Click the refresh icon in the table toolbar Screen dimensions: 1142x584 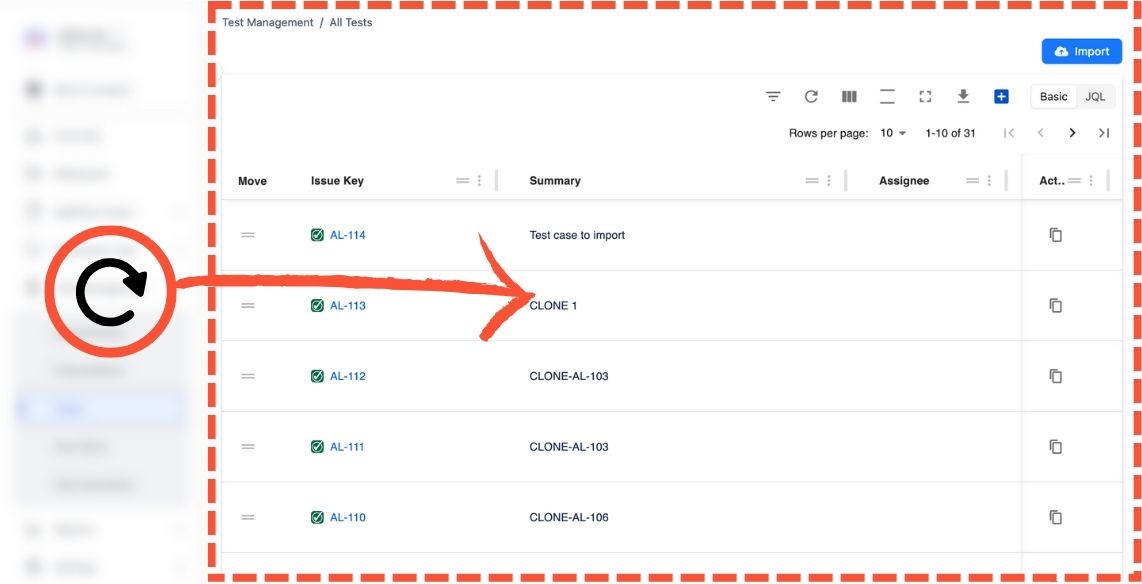click(811, 97)
